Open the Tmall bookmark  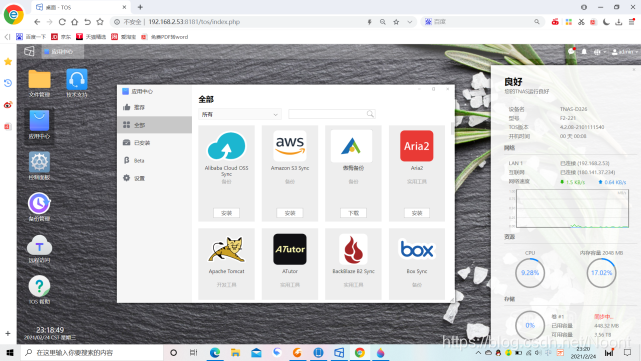[91, 37]
